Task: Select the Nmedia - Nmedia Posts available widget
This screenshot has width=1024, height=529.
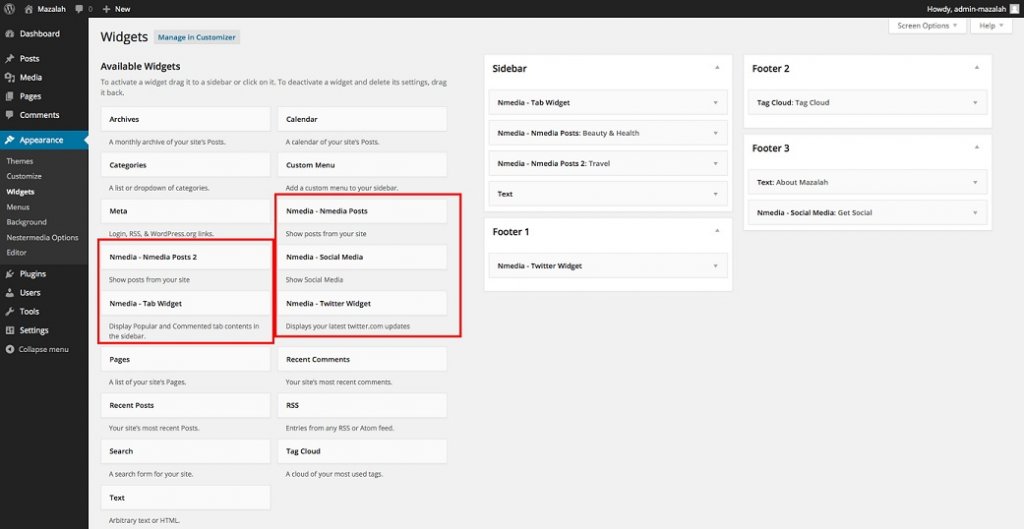Action: (362, 211)
